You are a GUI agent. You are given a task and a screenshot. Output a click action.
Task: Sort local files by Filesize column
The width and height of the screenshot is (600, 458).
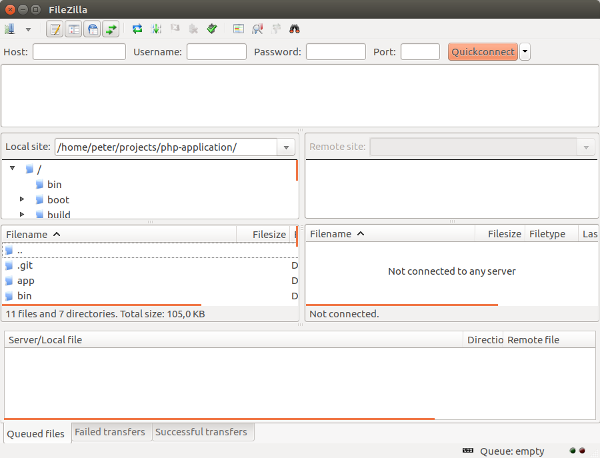coord(265,234)
